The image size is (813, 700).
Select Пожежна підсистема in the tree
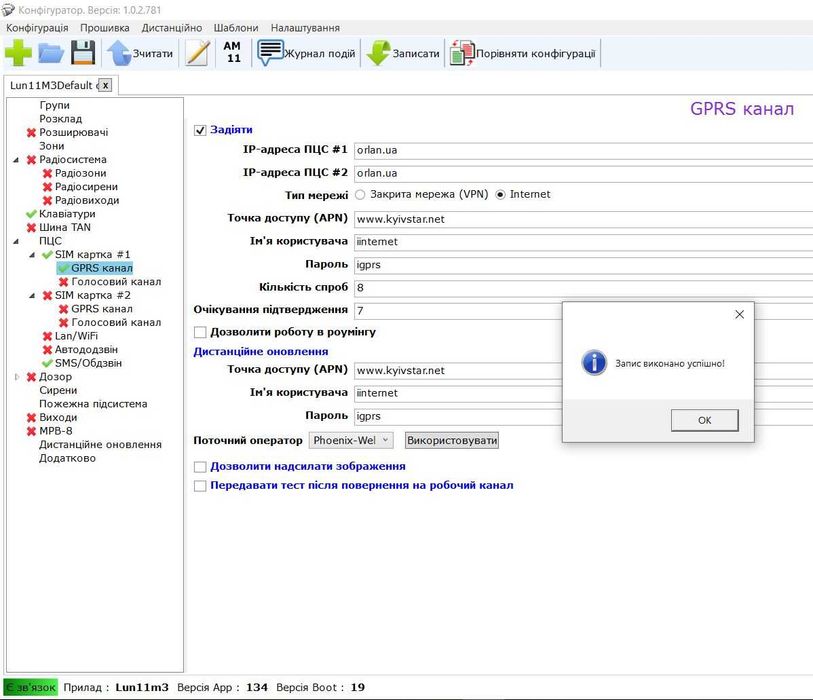93,404
